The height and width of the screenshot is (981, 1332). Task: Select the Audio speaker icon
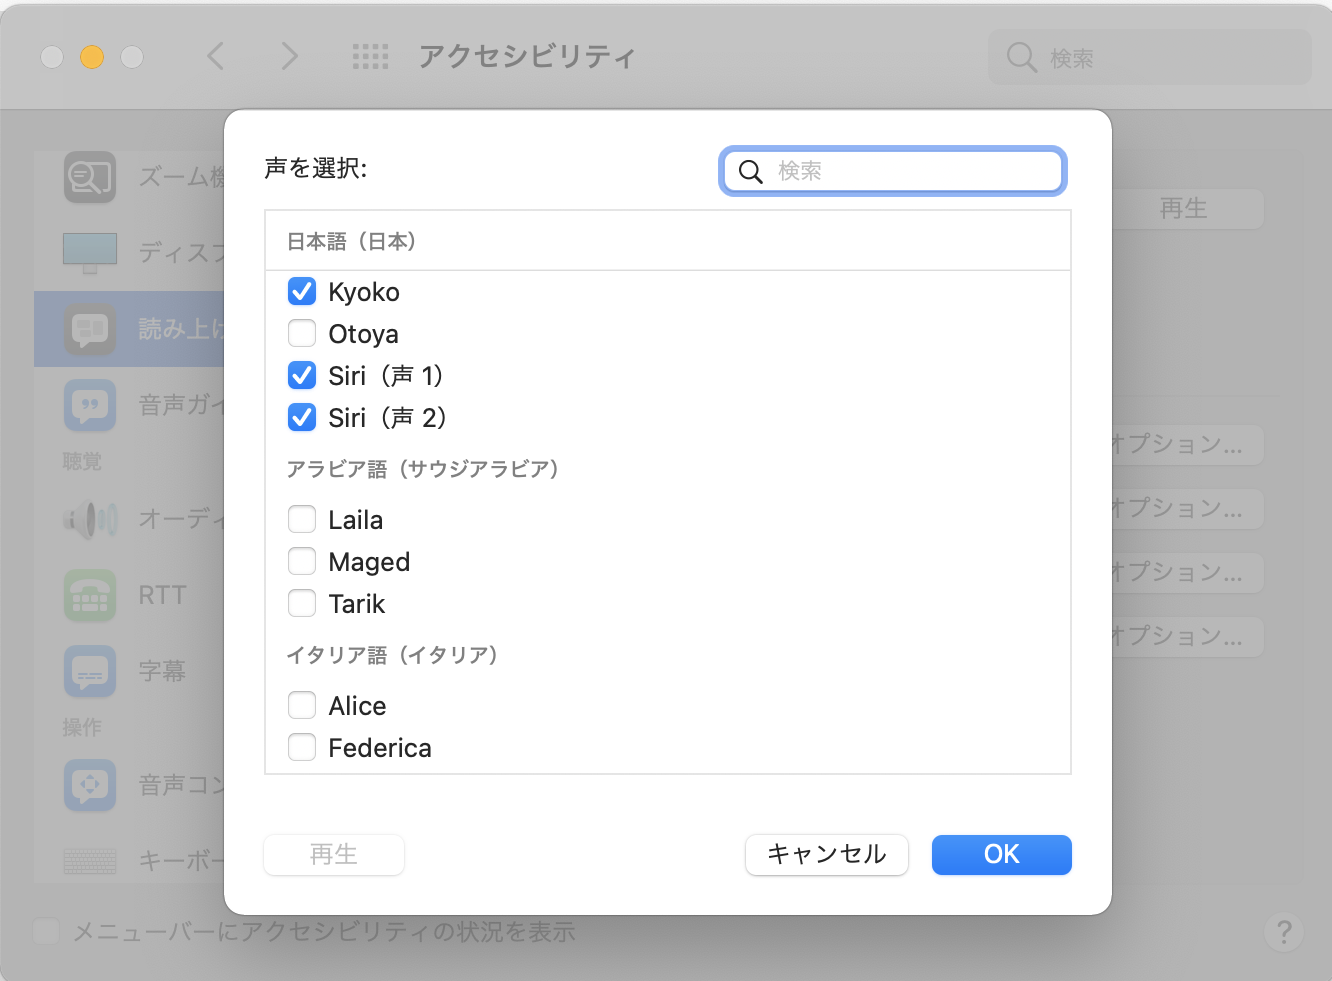pyautogui.click(x=90, y=519)
